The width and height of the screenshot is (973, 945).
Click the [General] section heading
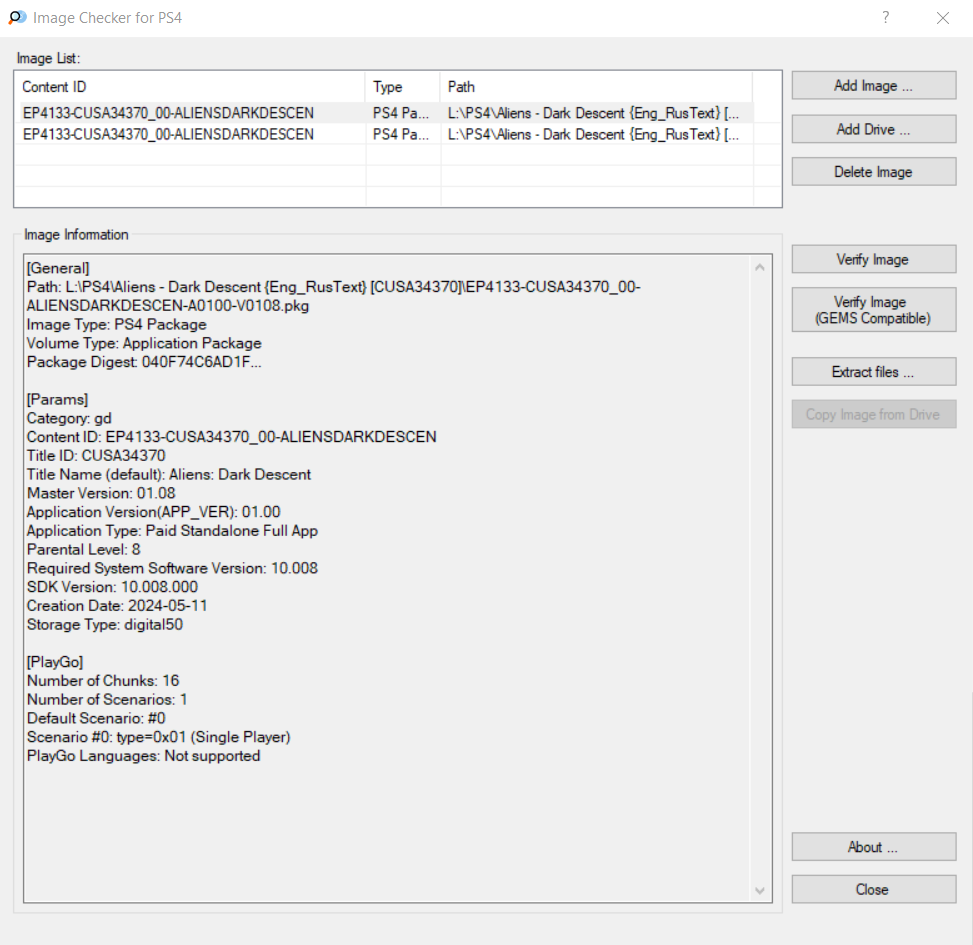(x=58, y=268)
